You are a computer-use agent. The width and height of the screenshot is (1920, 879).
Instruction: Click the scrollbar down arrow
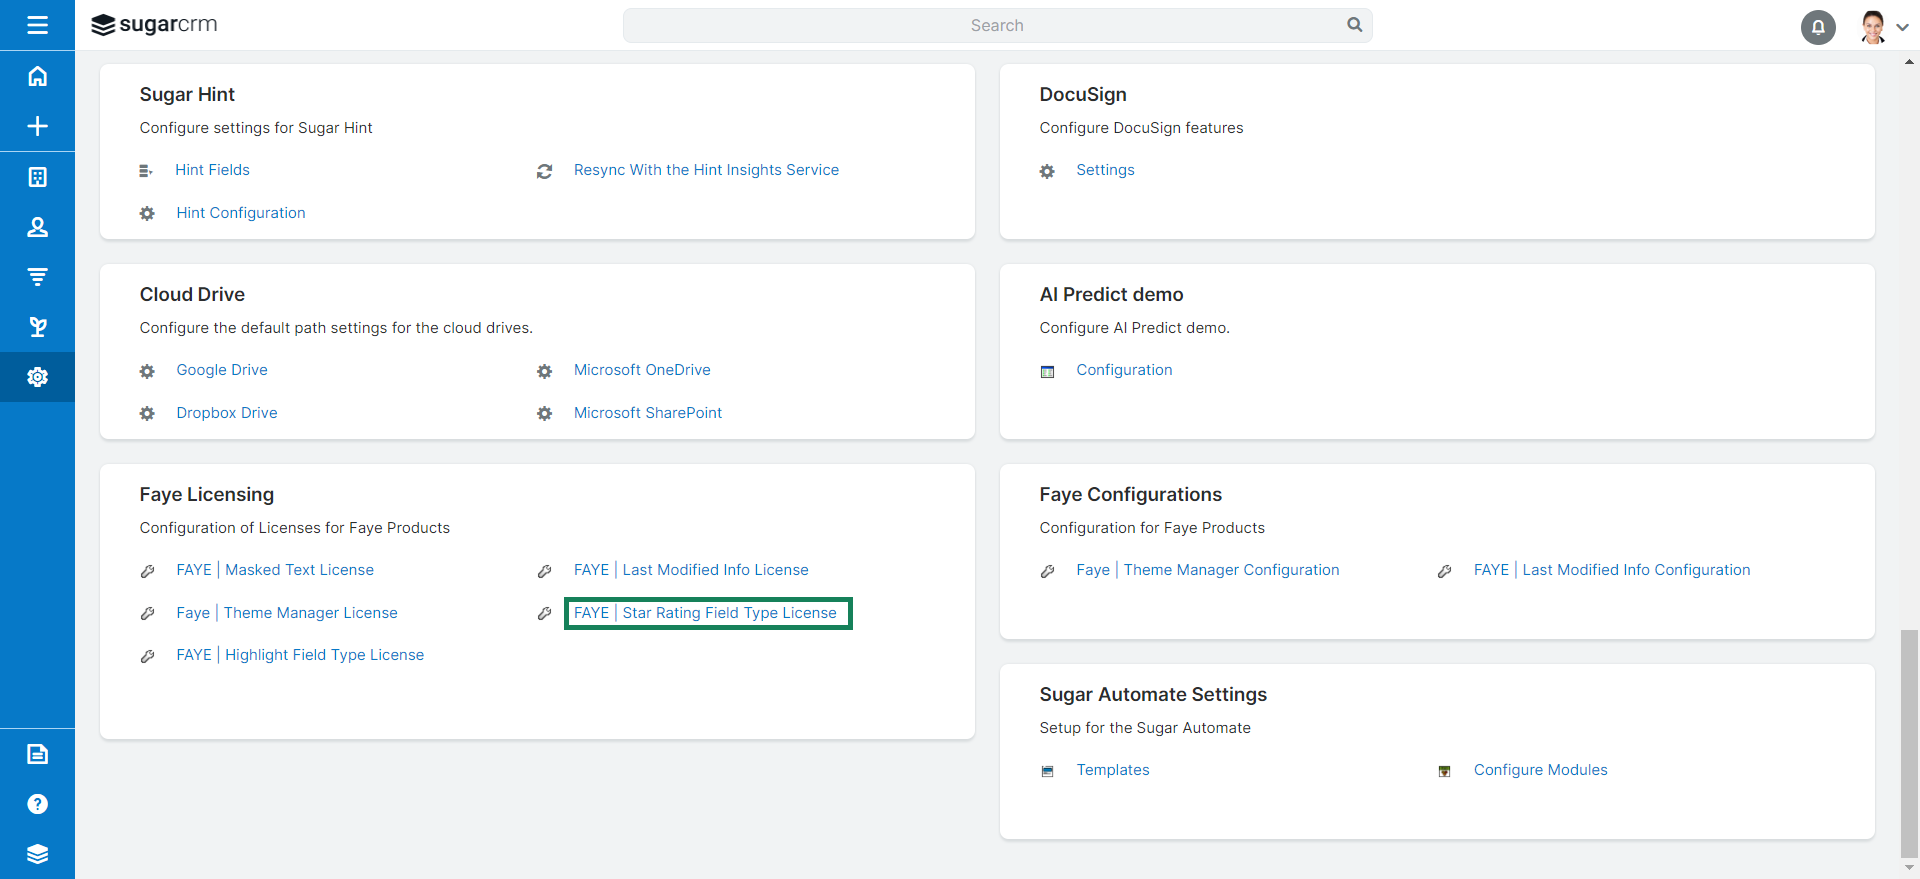click(1909, 869)
